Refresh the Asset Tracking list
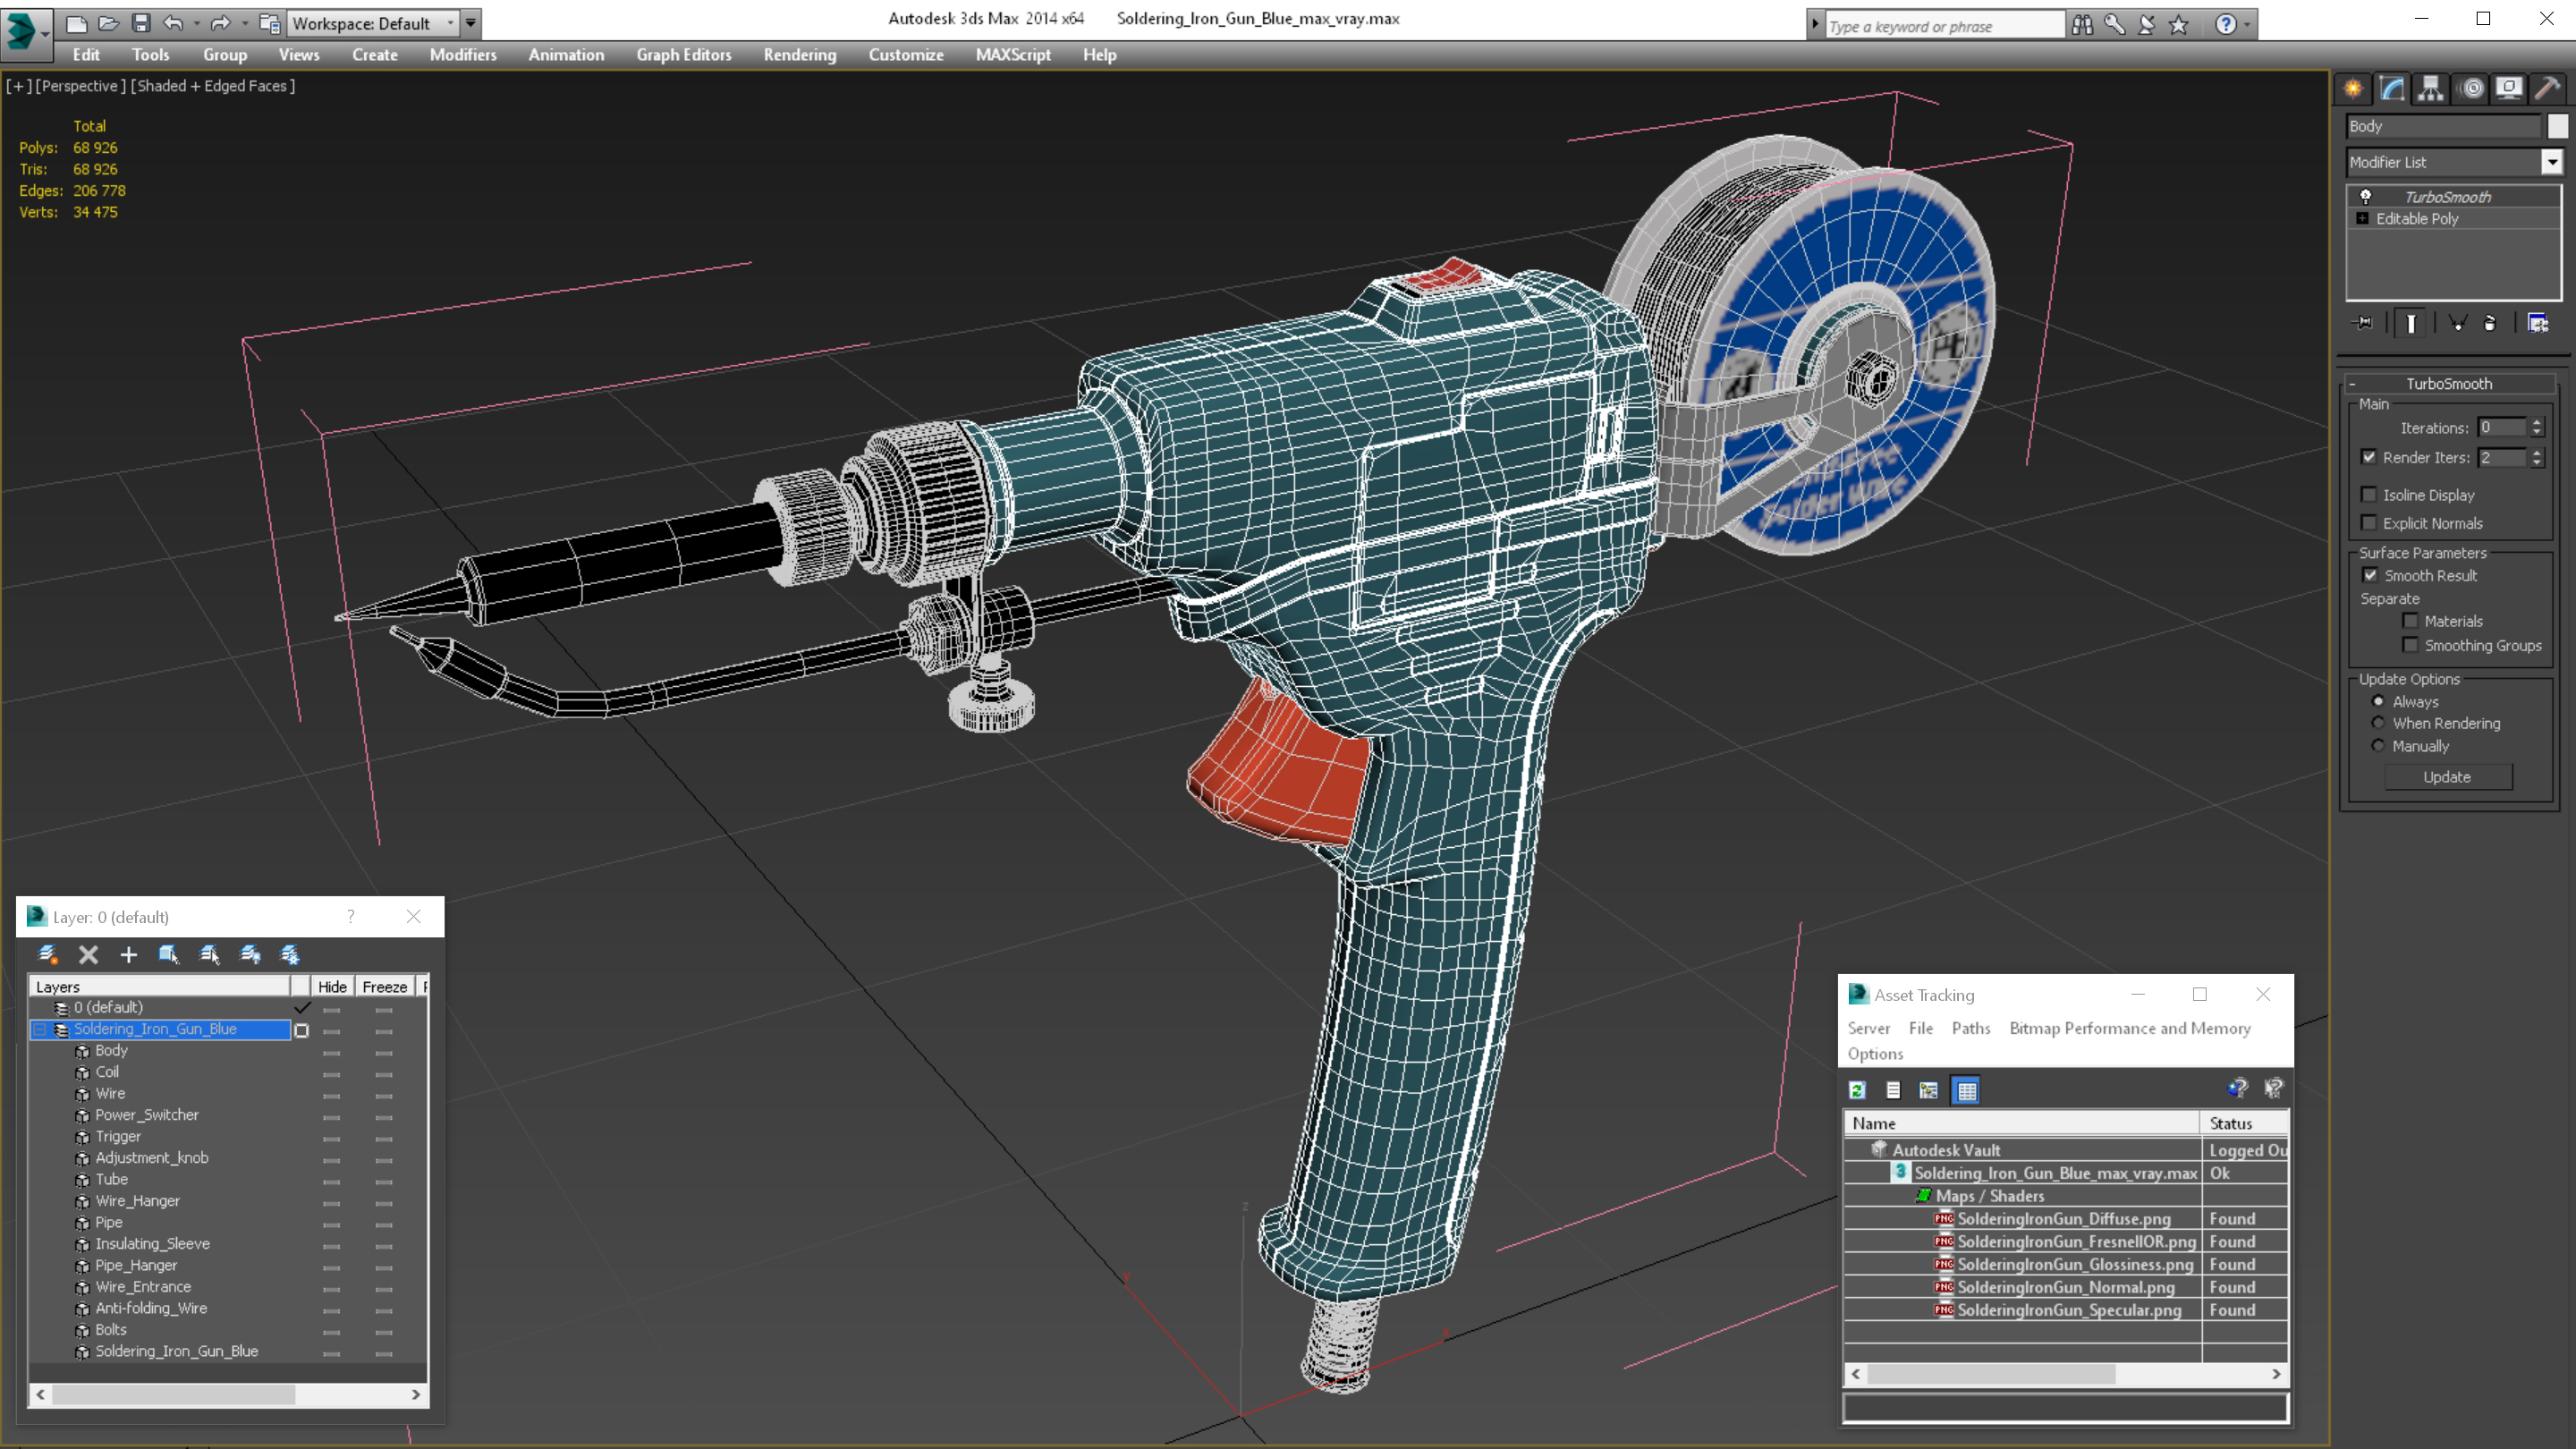Viewport: 2576px width, 1449px height. (1857, 1090)
